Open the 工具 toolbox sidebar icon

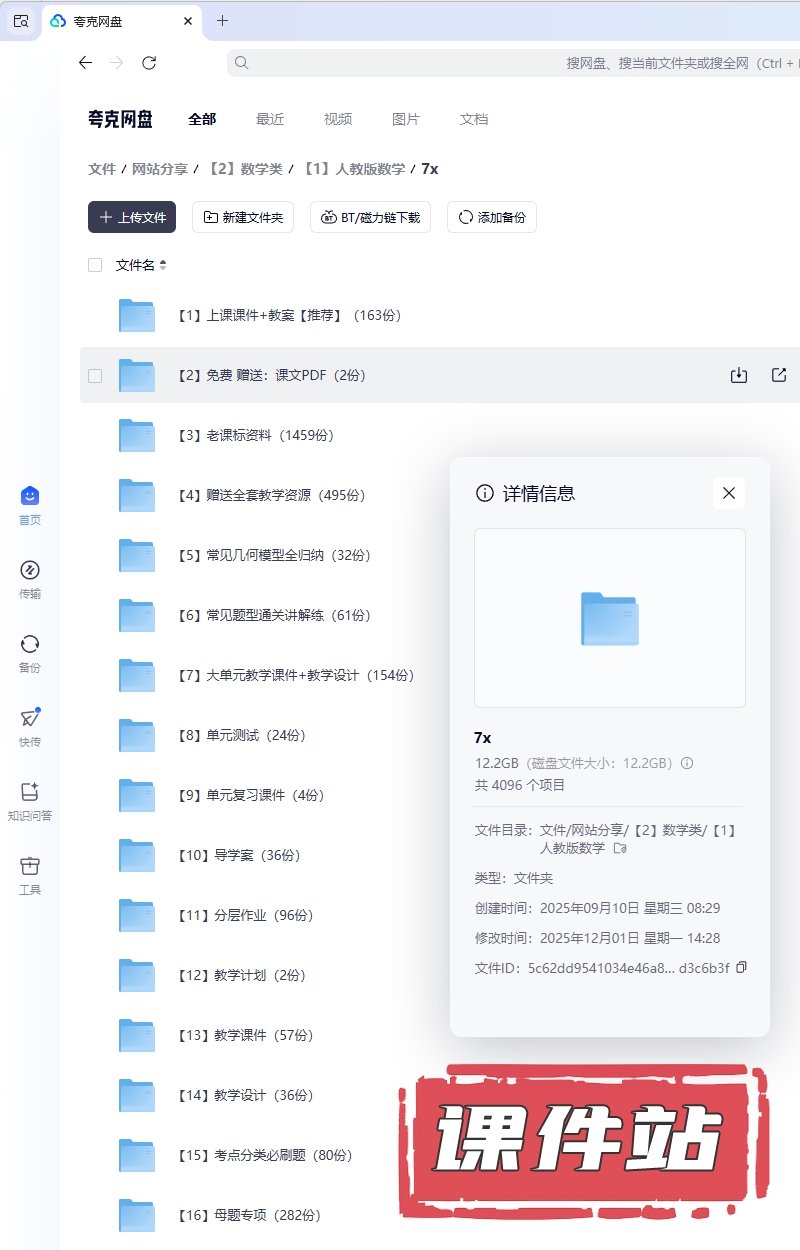coord(30,867)
